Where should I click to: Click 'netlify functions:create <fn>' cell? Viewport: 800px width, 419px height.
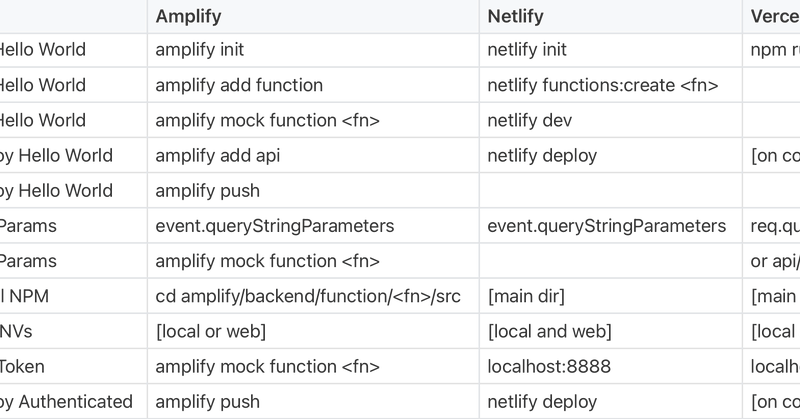pyautogui.click(x=611, y=85)
